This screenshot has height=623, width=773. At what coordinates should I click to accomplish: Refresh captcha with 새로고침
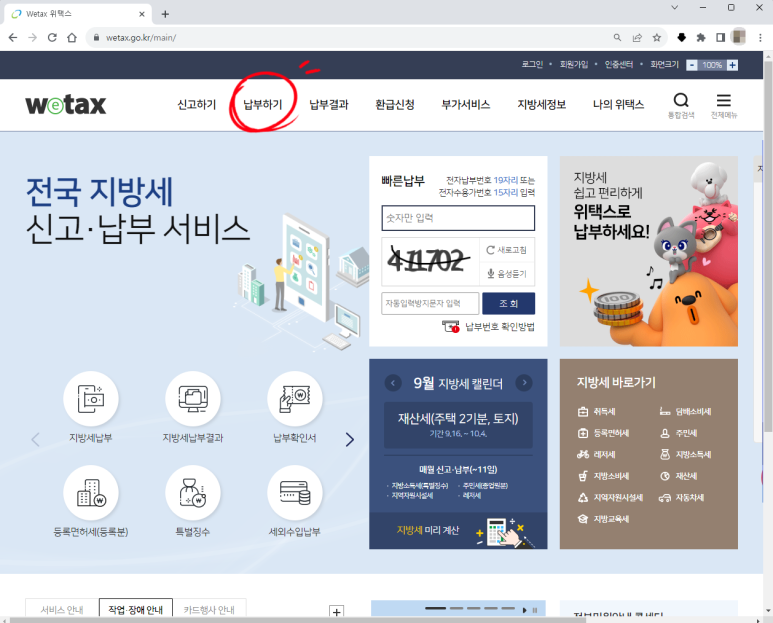[507, 250]
